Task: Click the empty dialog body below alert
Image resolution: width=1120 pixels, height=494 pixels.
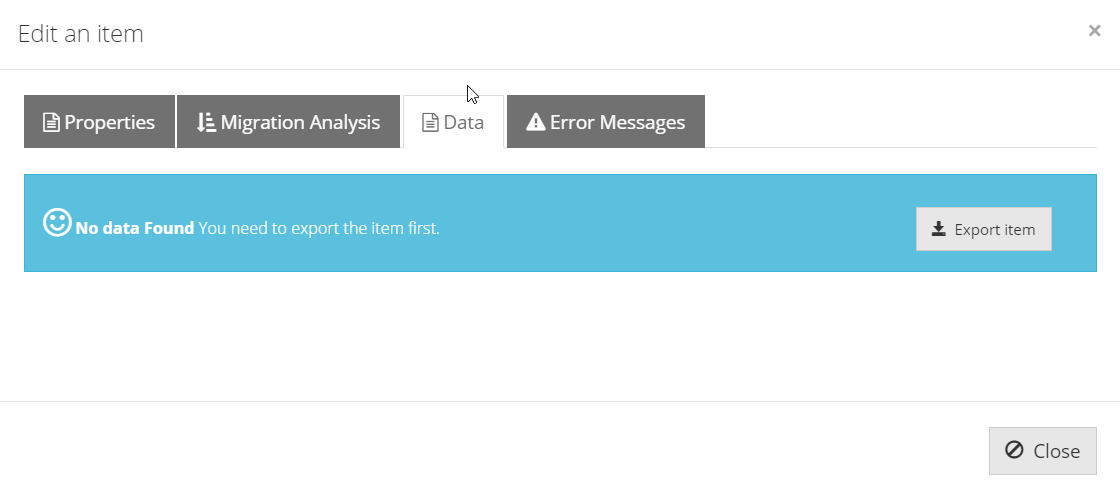Action: (560, 336)
